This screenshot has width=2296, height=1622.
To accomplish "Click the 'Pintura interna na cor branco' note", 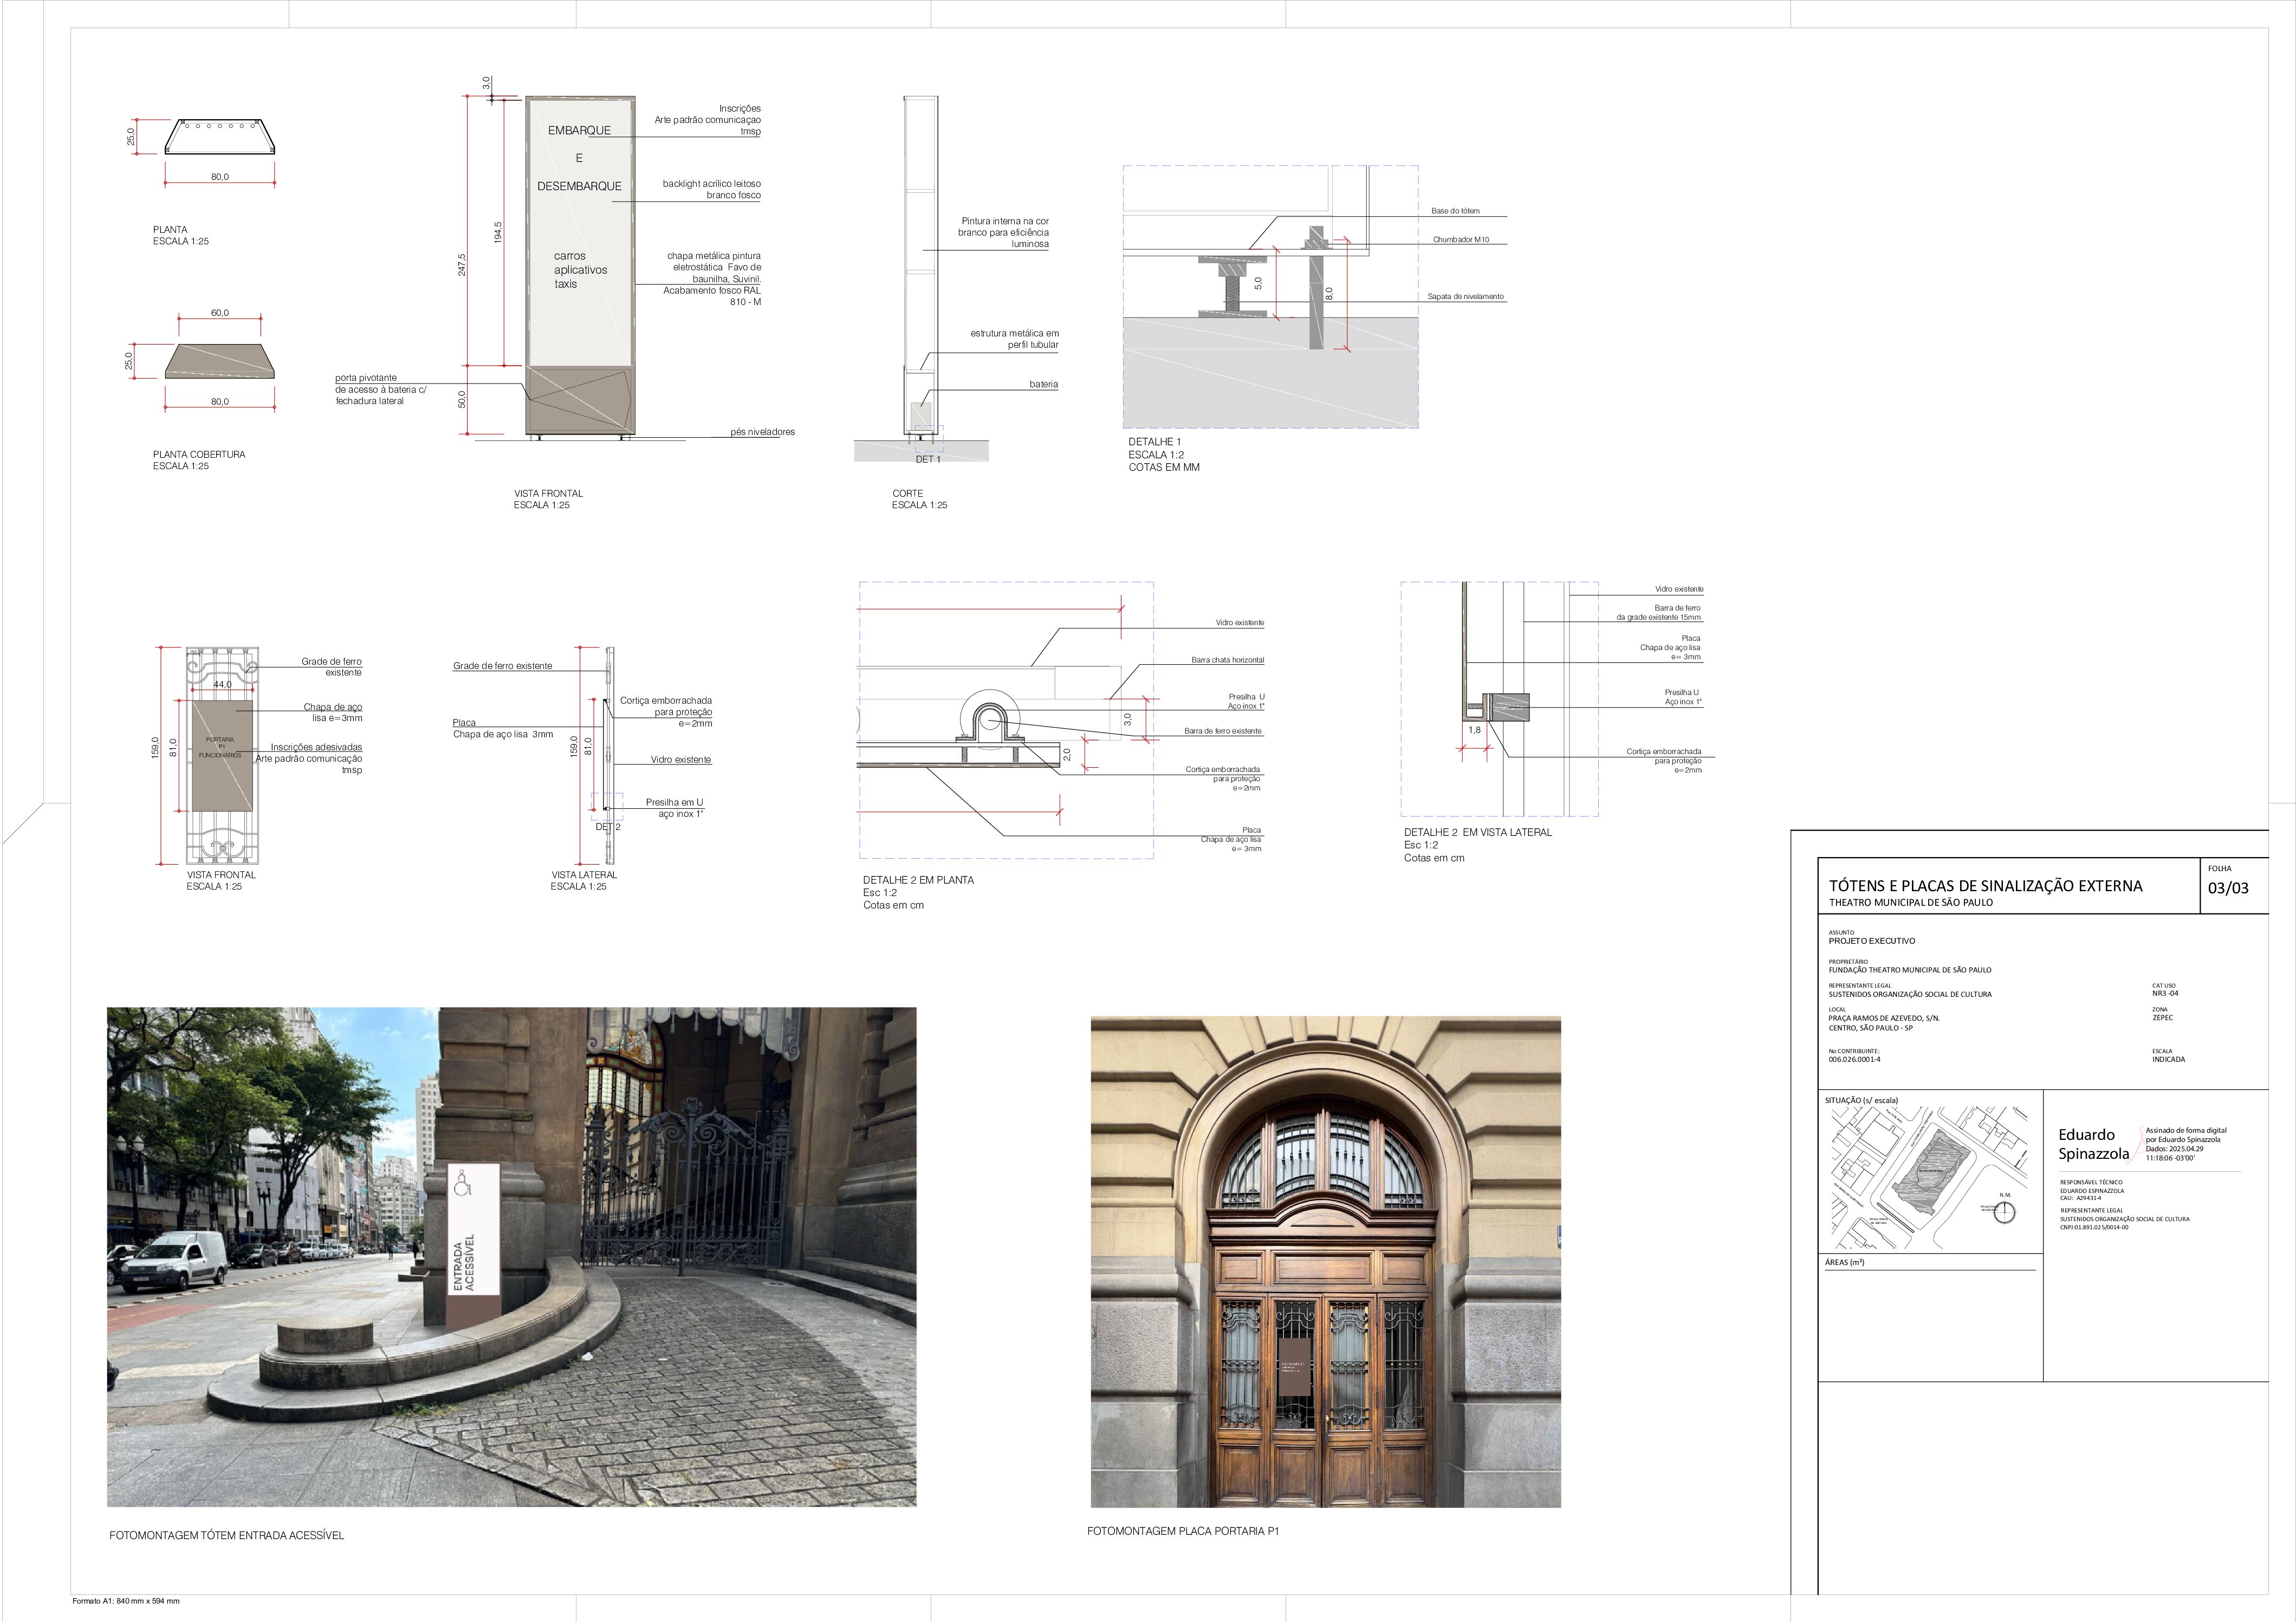I will click(1004, 232).
